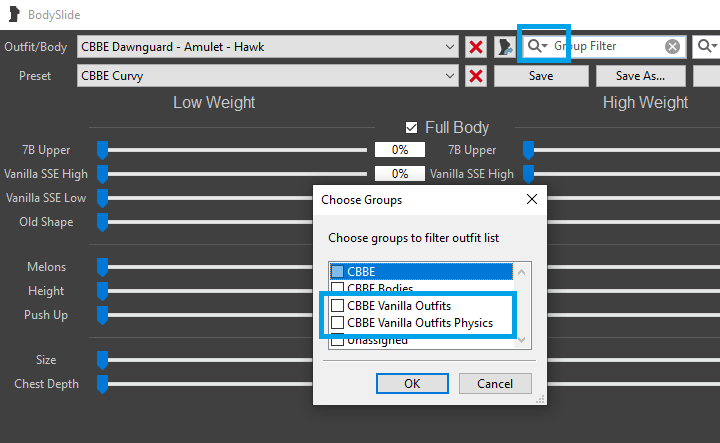Grab the Choose Groups dialog resize grip
This screenshot has height=443, width=720.
coord(540,399)
